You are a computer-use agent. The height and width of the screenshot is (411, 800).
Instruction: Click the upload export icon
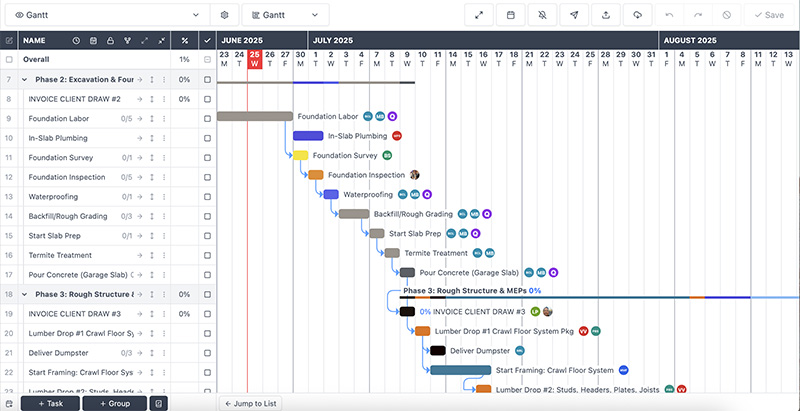point(606,15)
